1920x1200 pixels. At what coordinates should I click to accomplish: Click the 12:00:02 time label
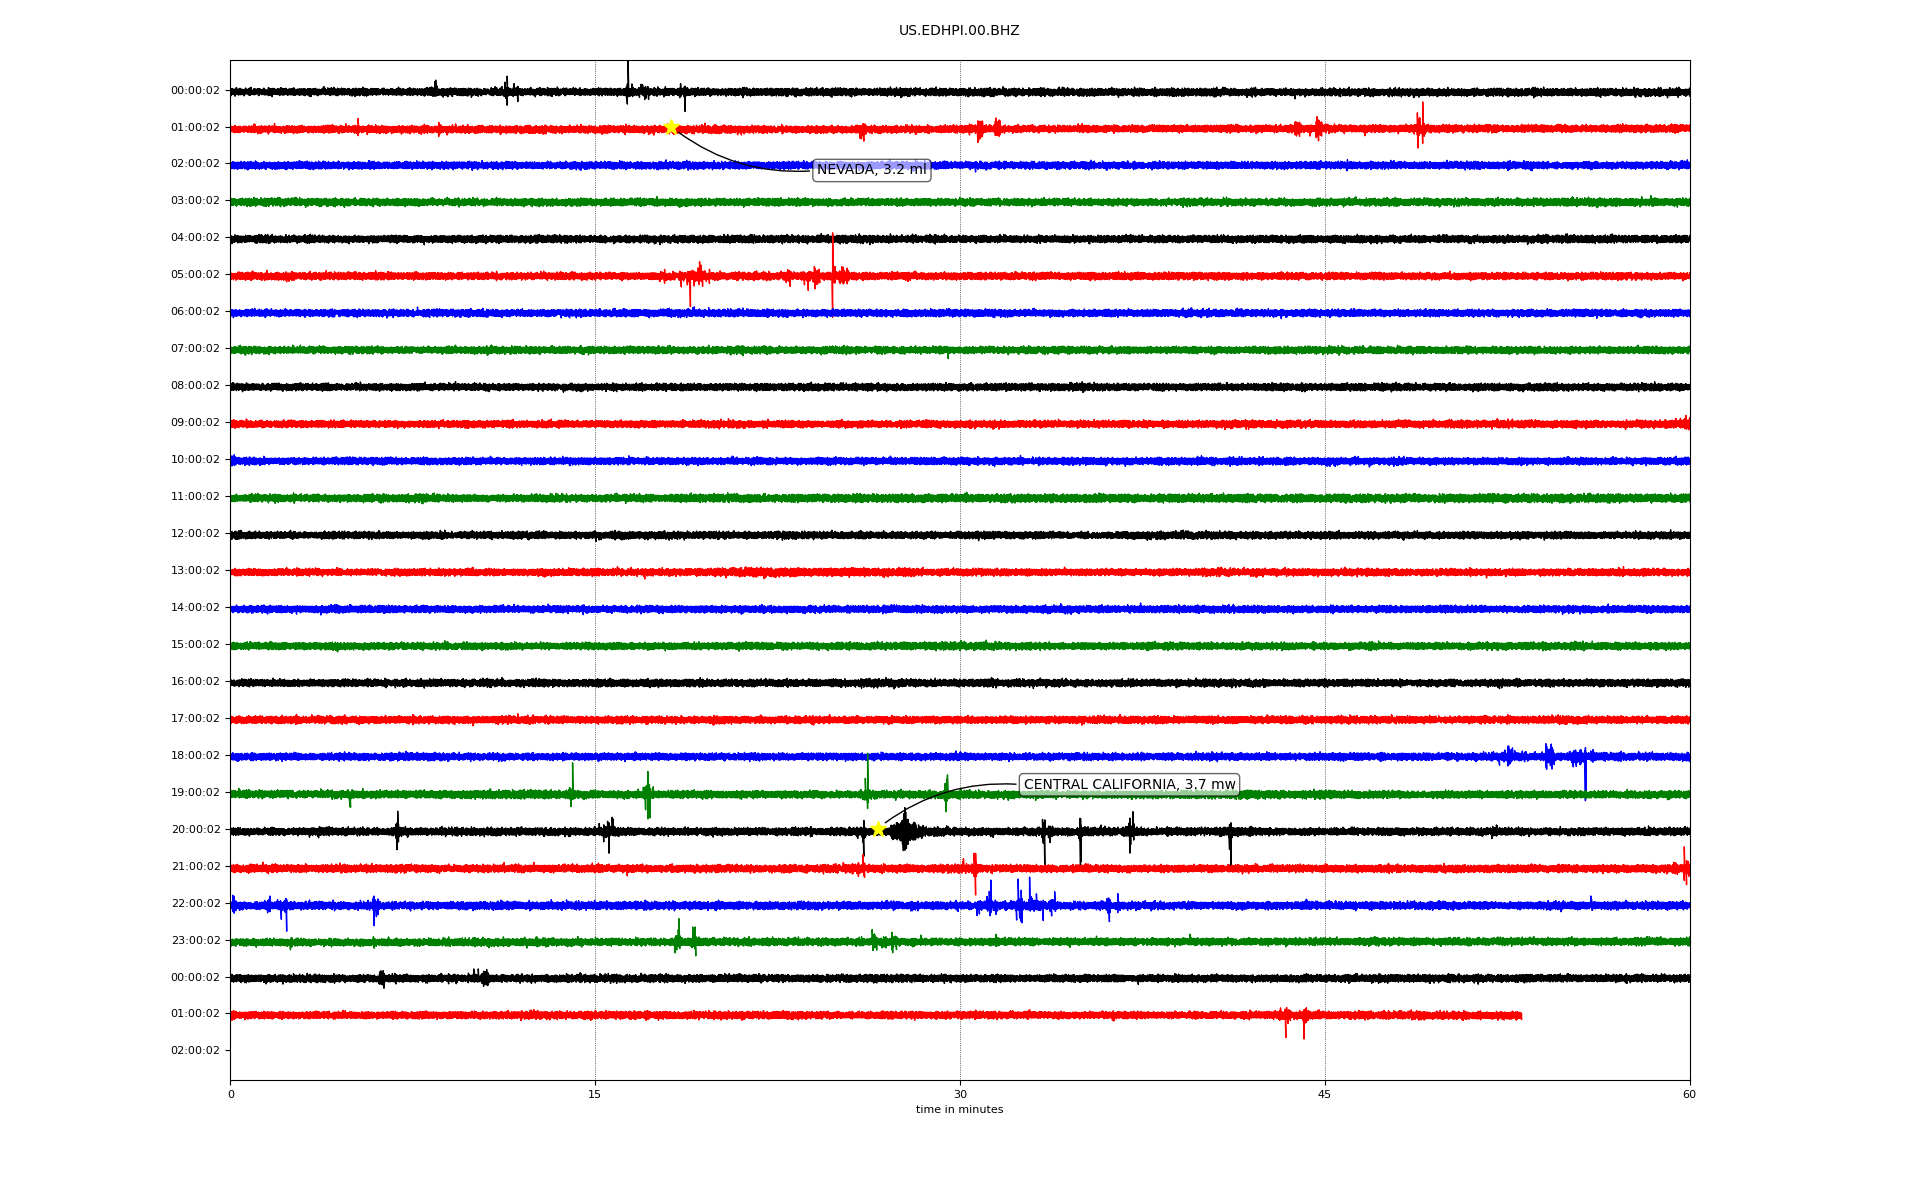[x=195, y=534]
